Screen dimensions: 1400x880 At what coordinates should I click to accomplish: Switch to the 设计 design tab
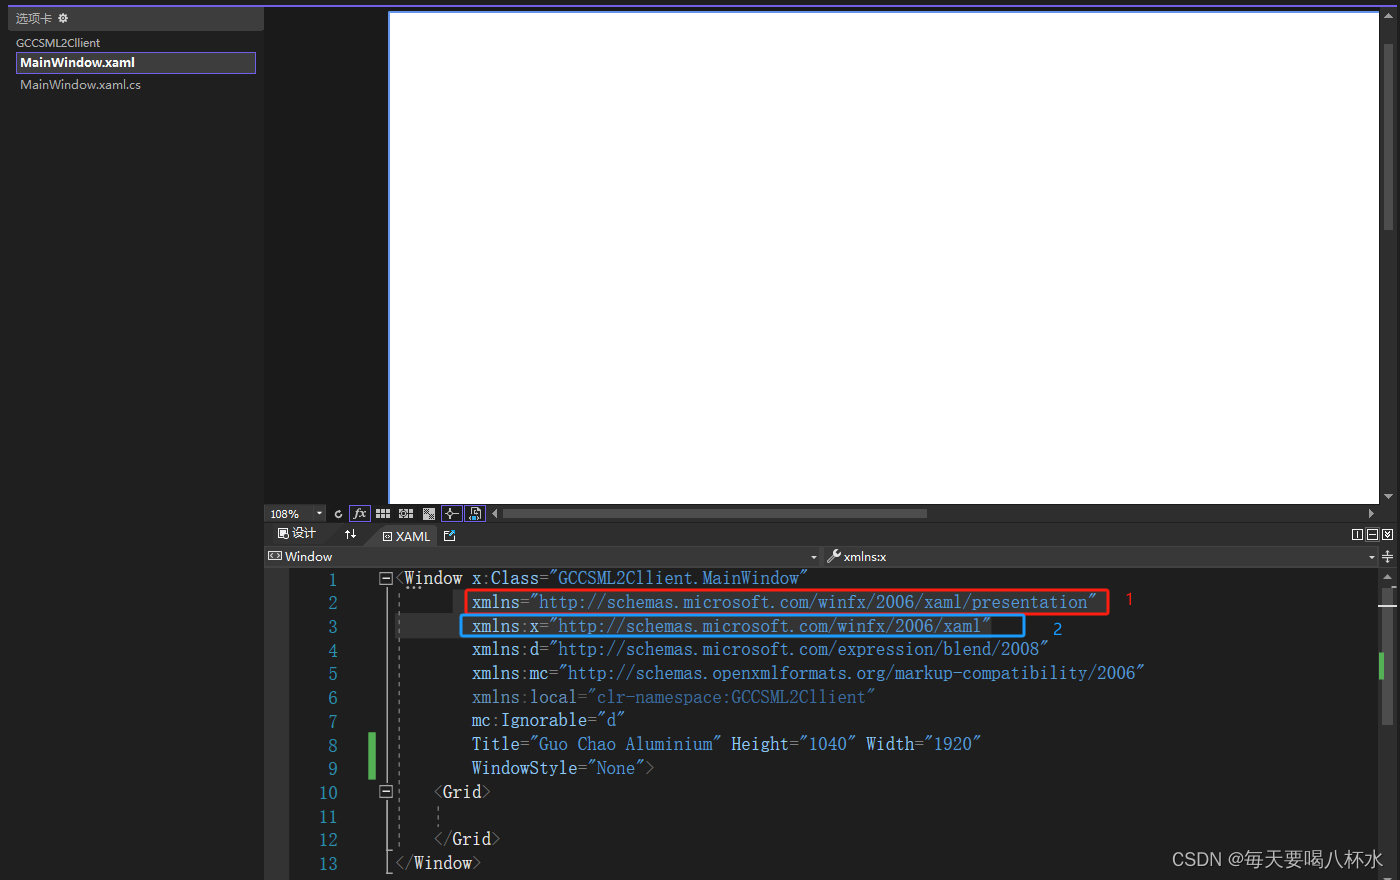297,534
